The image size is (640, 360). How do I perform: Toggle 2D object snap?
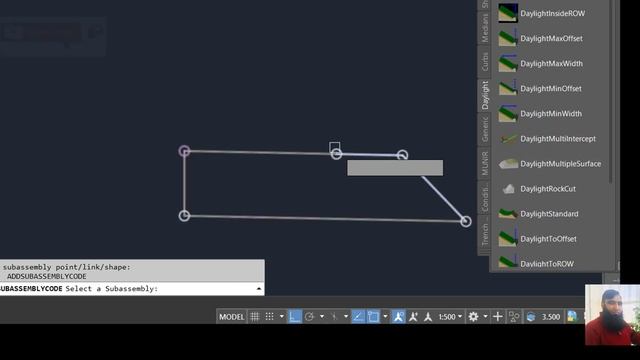point(373,317)
